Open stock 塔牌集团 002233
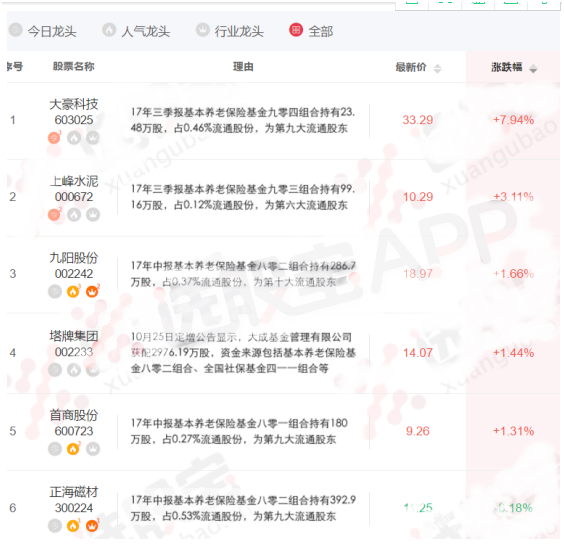This screenshot has width=564, height=544. point(74,344)
